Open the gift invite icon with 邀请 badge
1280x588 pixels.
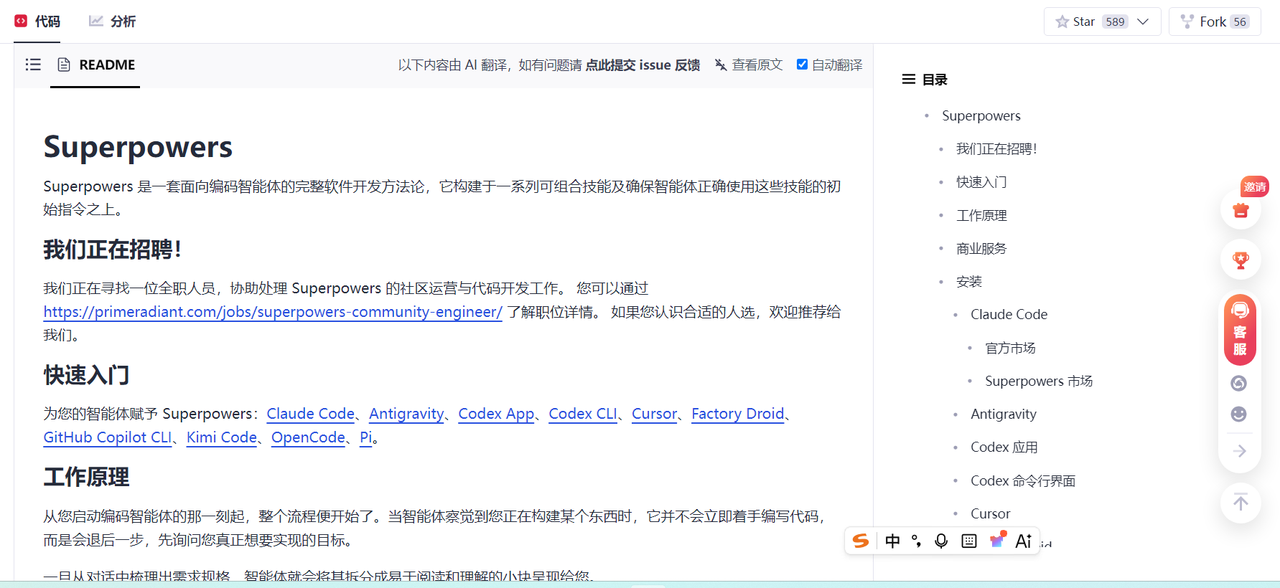pyautogui.click(x=1241, y=210)
